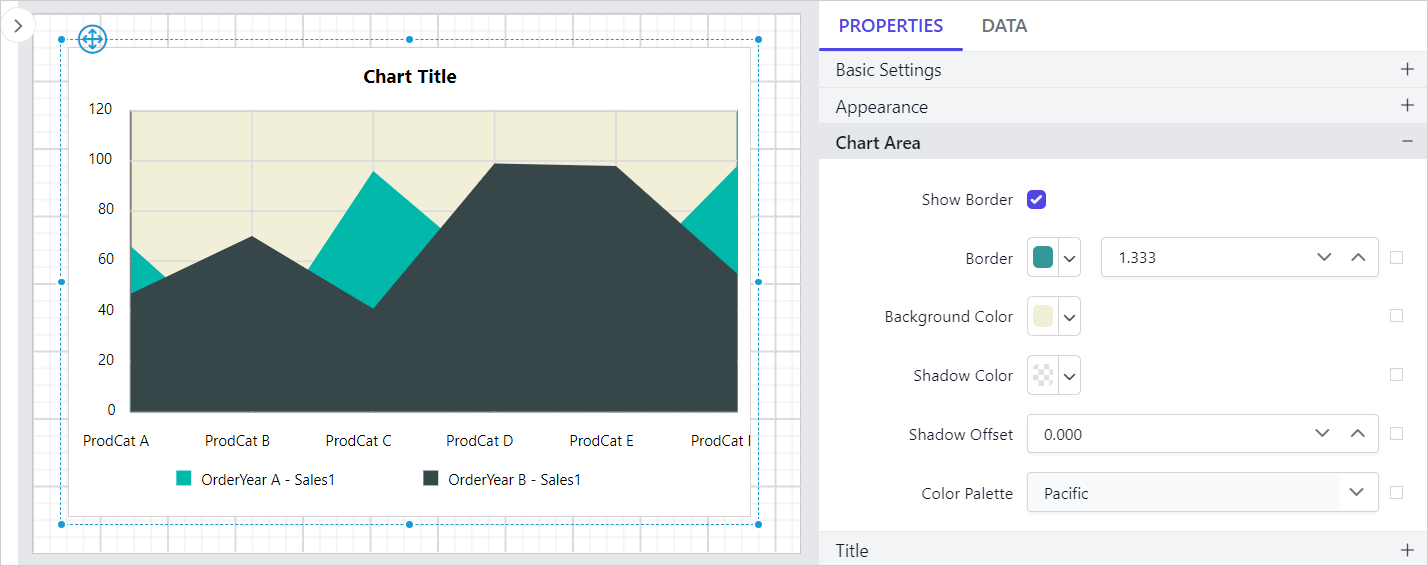
Task: Toggle the advanced checkbox beside Shadow Offset
Action: (x=1397, y=434)
